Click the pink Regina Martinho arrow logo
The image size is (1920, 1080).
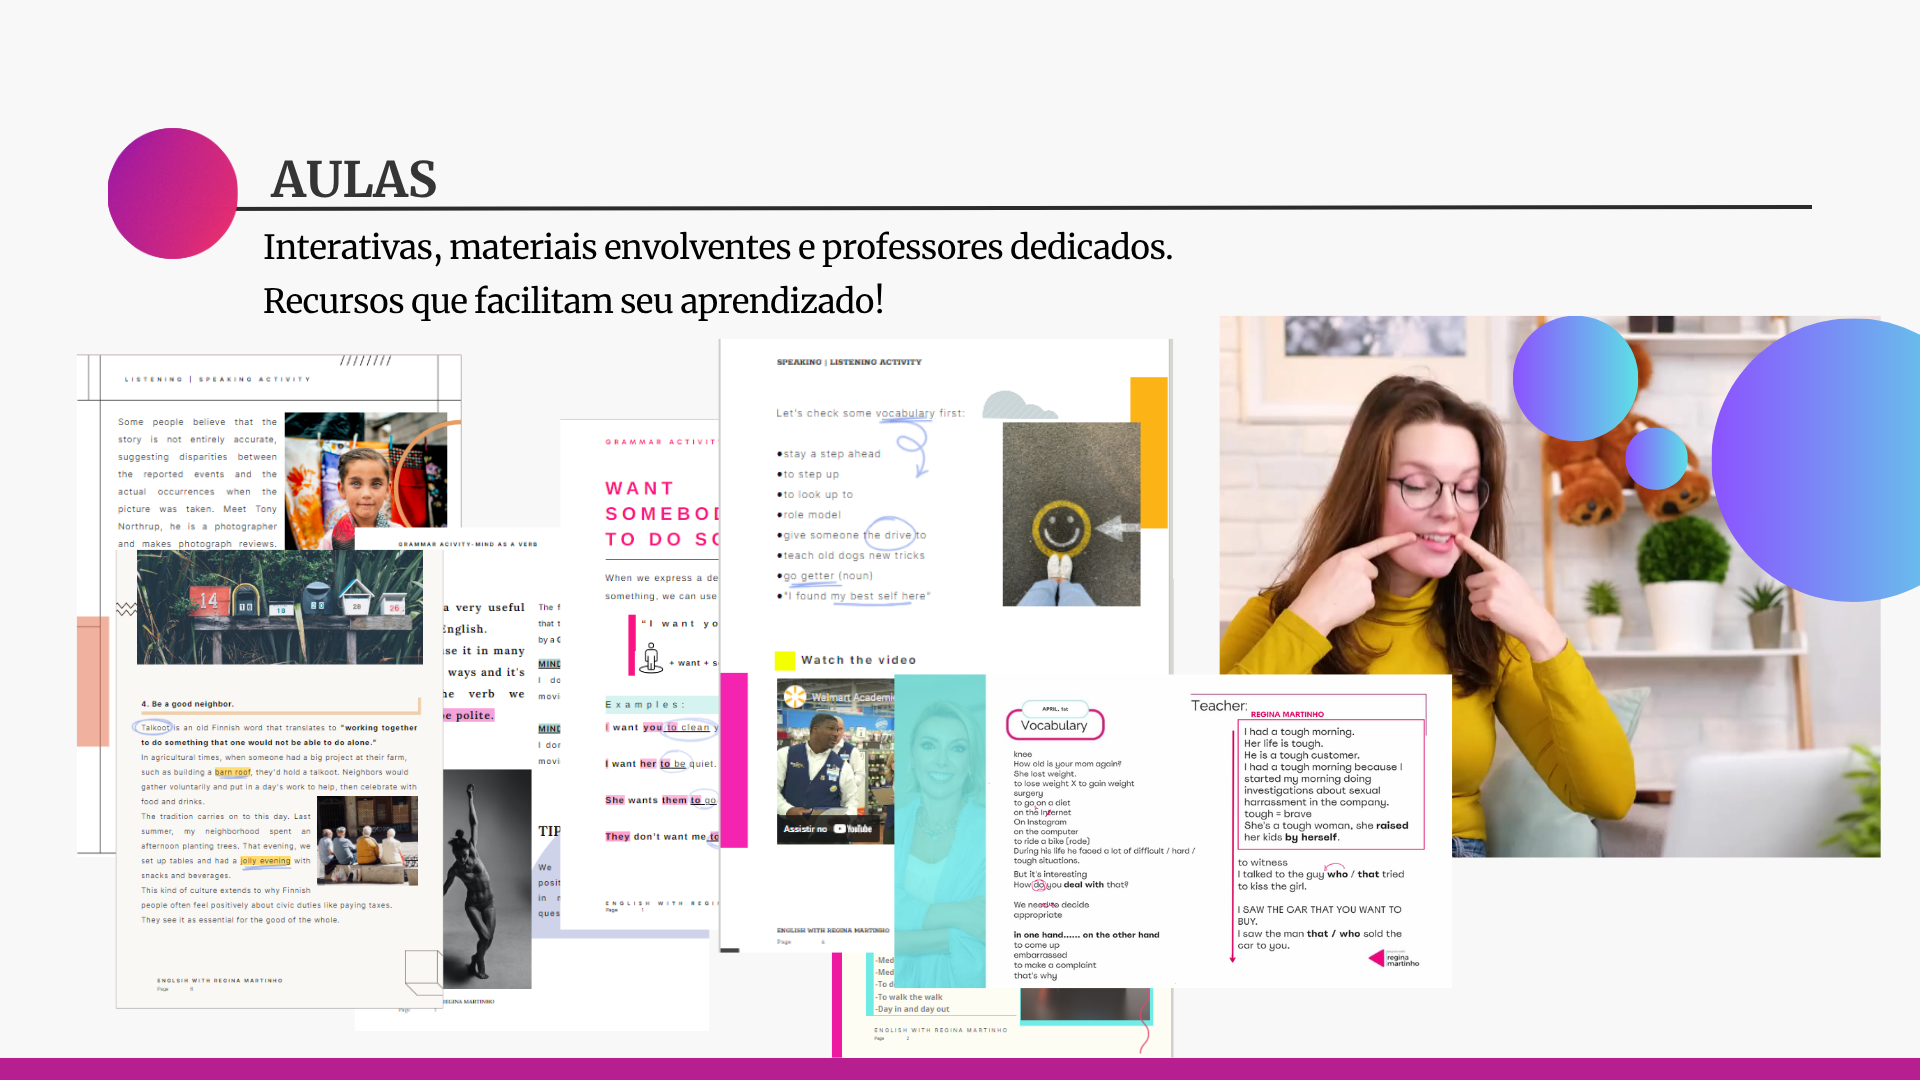click(1393, 958)
